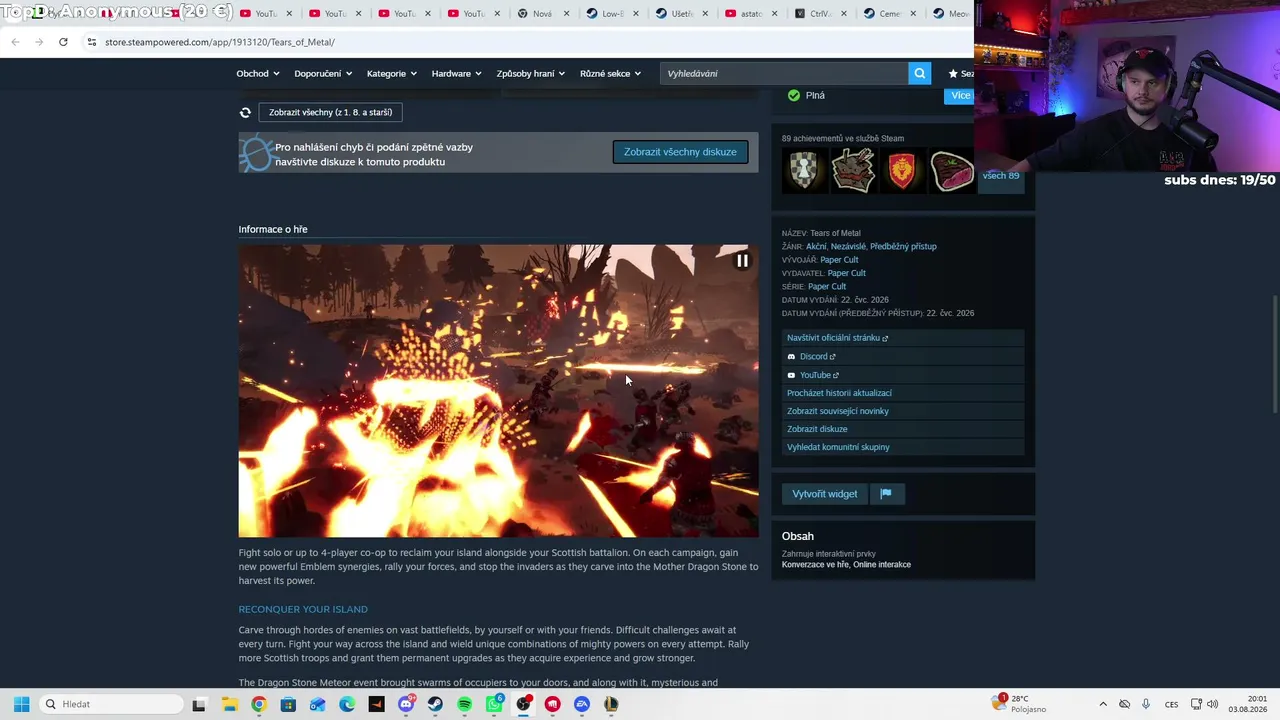Click the flag report button
This screenshot has width=1280, height=720.
coord(886,494)
